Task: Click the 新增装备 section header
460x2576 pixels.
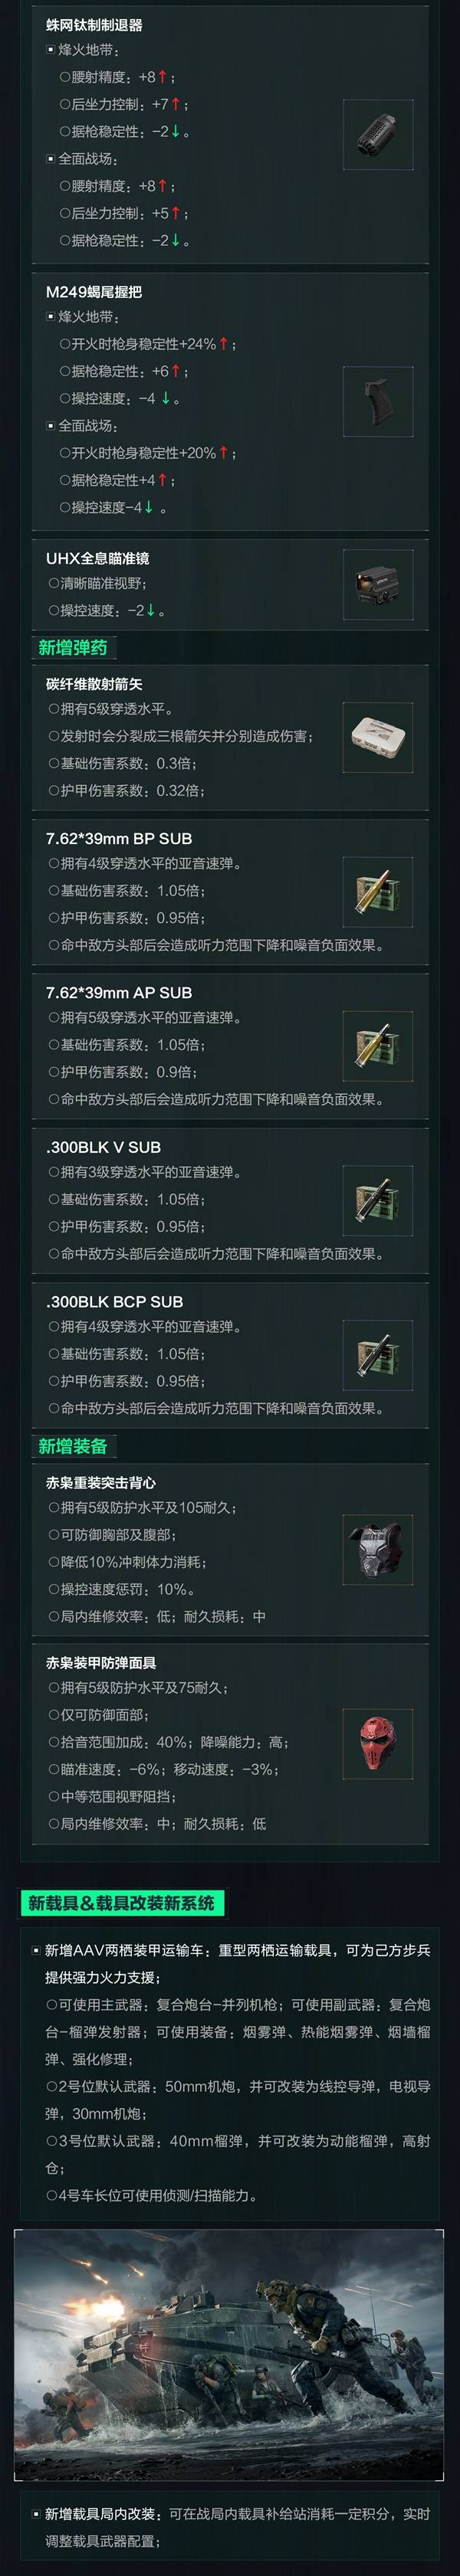Action: click(74, 1446)
